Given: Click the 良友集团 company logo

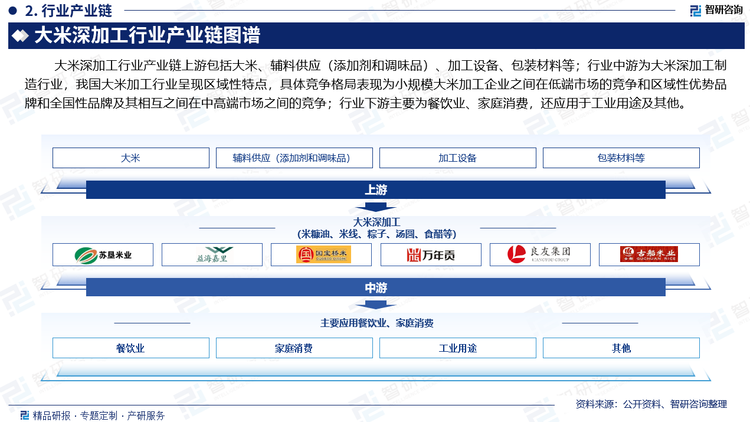Looking at the screenshot, I should coord(540,255).
